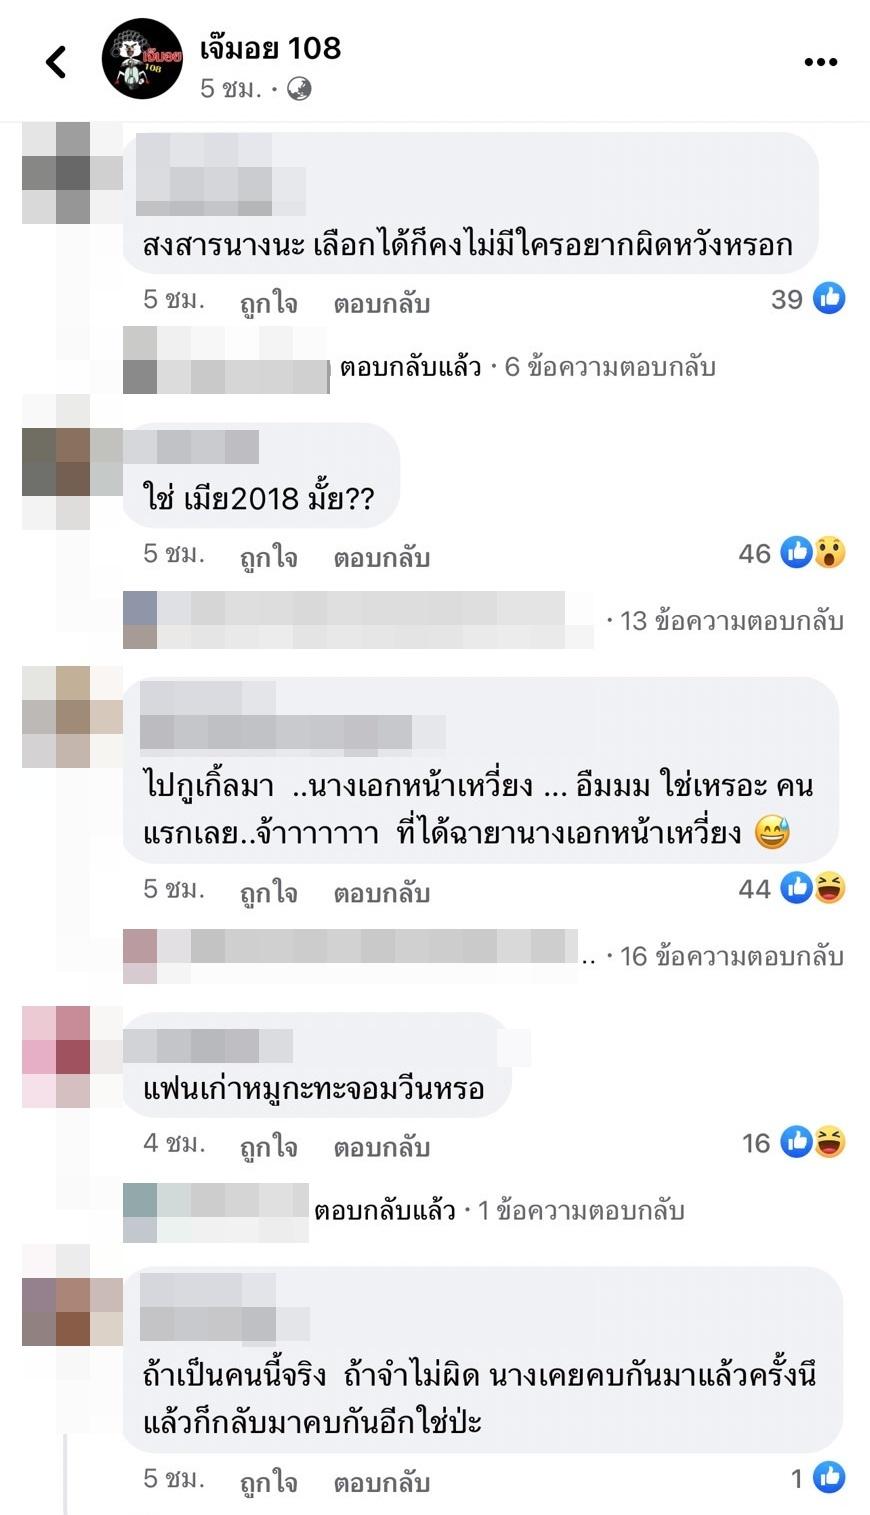Open the เจ๊มอย 108 page profile picture
The width and height of the screenshot is (870, 1515).
click(x=142, y=59)
